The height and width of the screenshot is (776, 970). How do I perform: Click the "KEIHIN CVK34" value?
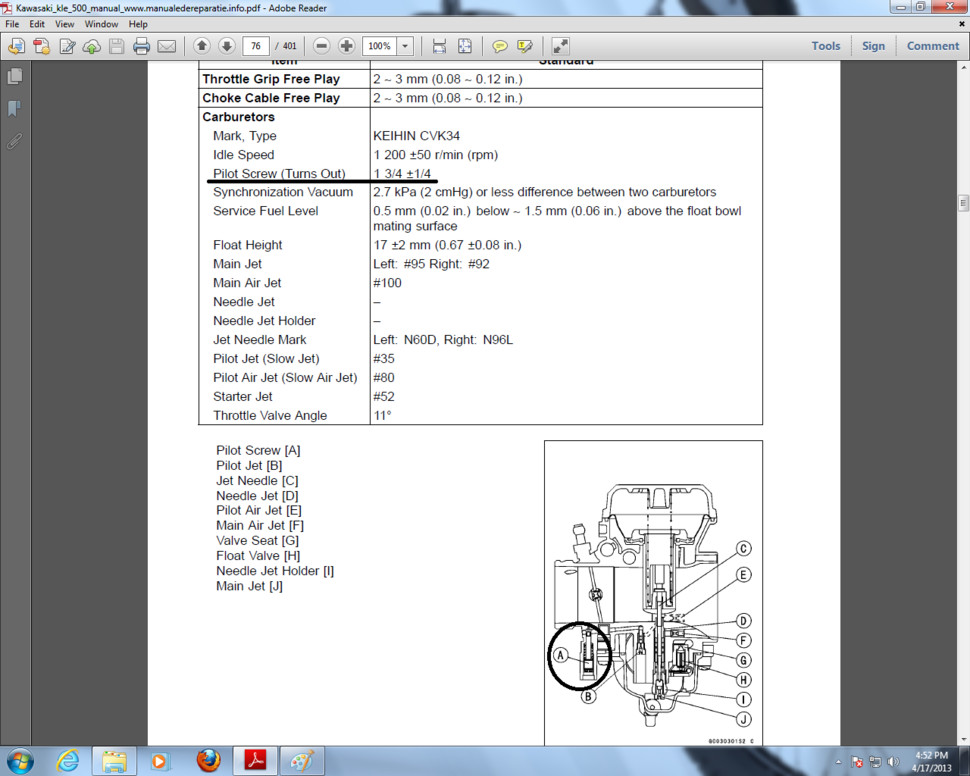[416, 136]
